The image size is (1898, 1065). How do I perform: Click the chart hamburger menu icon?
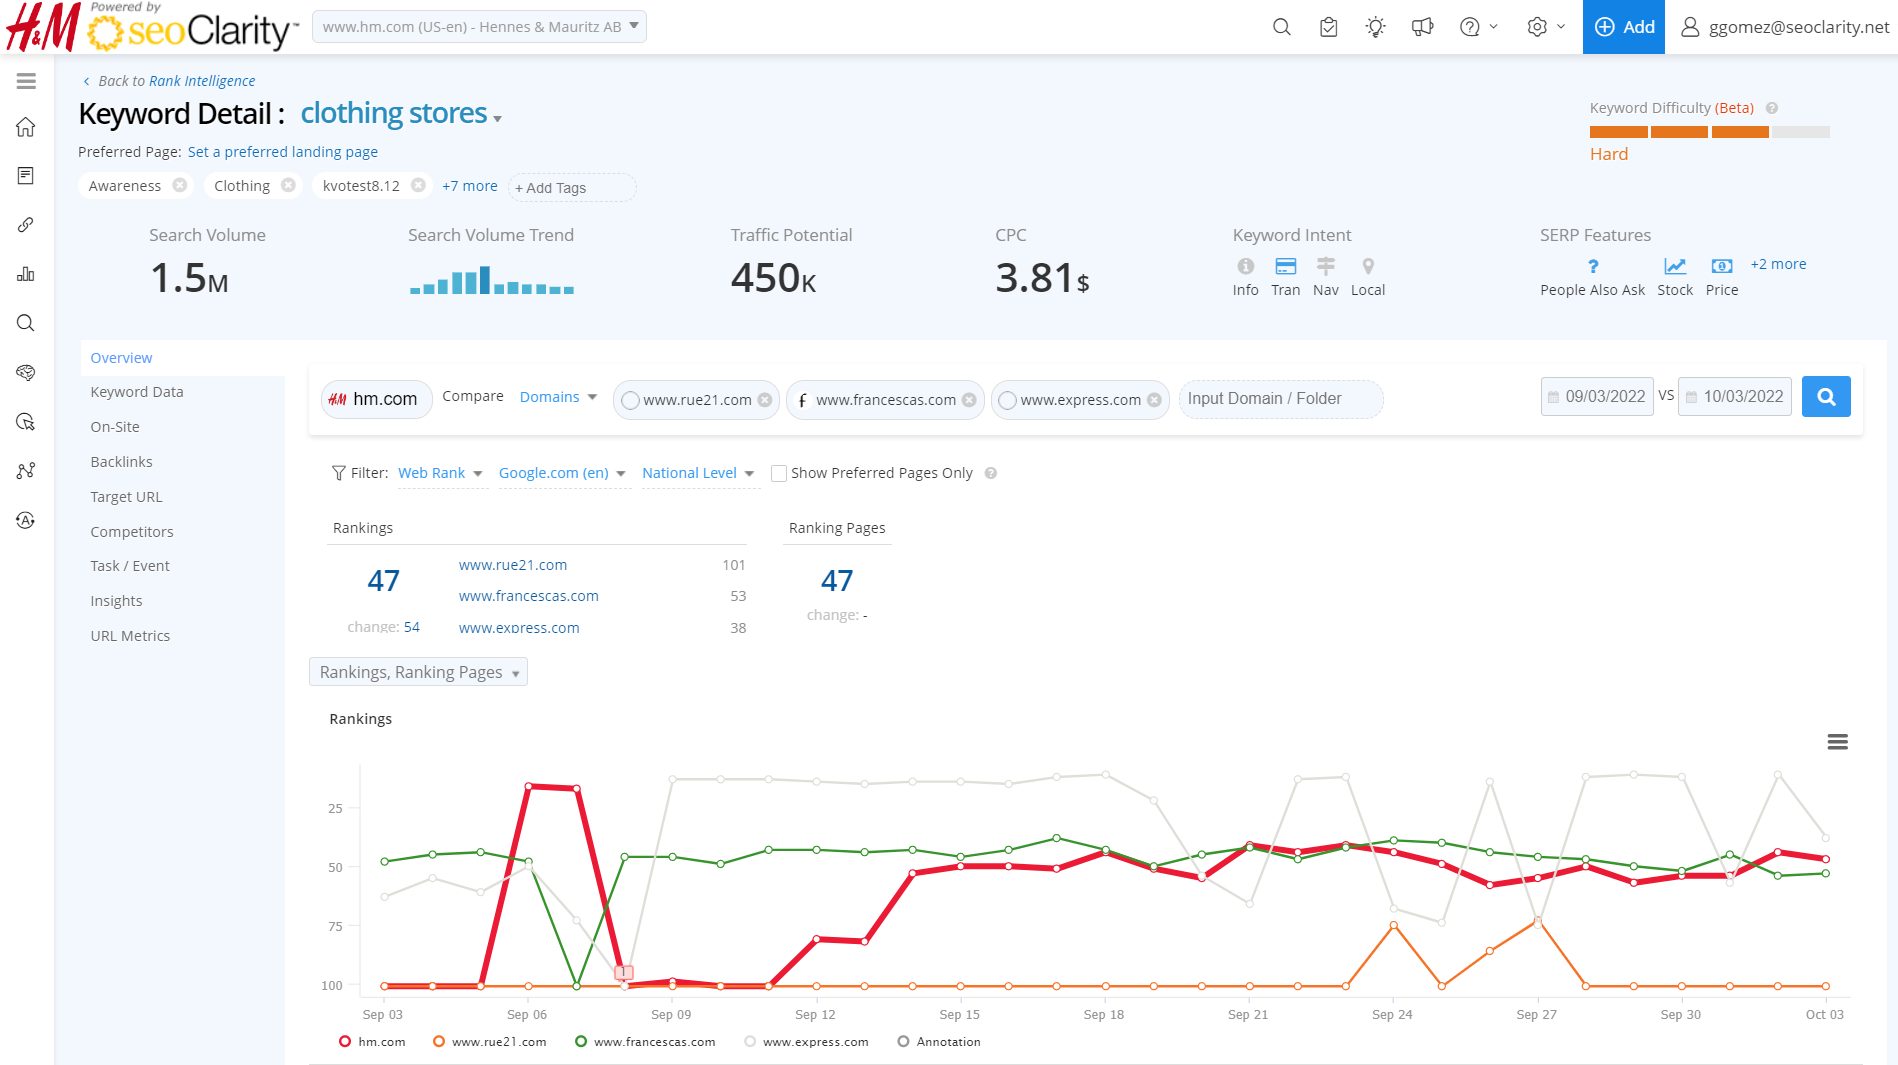coord(1837,742)
